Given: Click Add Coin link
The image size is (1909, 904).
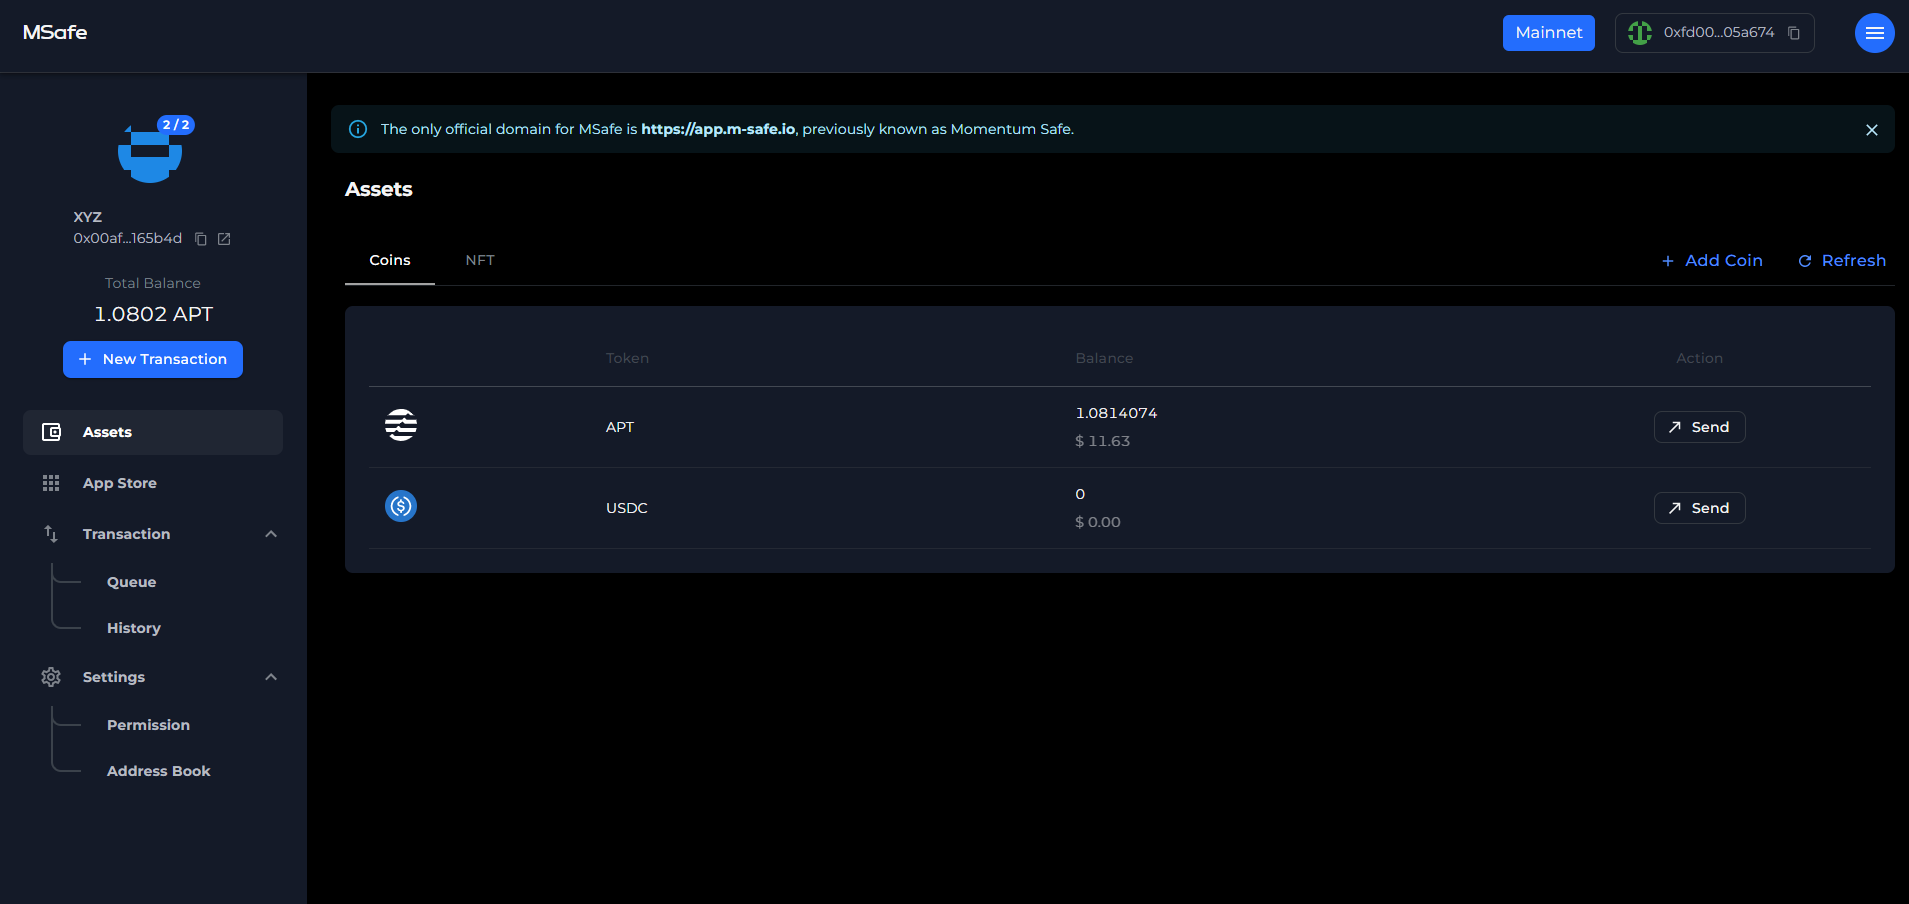Looking at the screenshot, I should pos(1712,260).
